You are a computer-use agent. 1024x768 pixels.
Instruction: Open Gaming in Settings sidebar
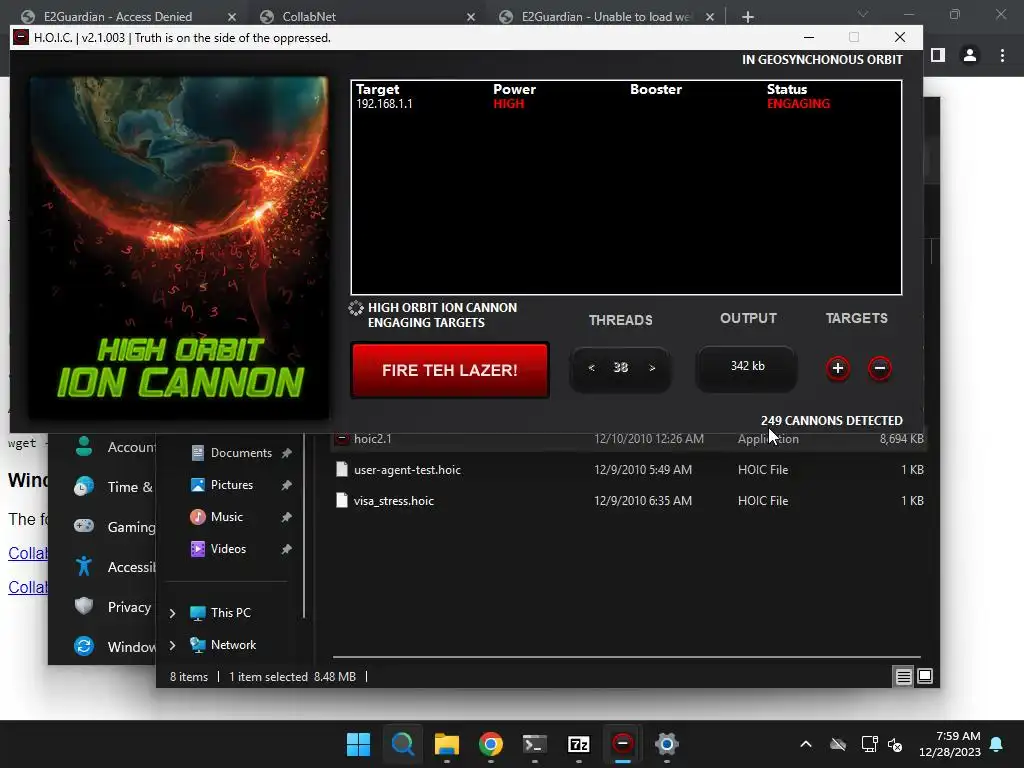pyautogui.click(x=114, y=526)
